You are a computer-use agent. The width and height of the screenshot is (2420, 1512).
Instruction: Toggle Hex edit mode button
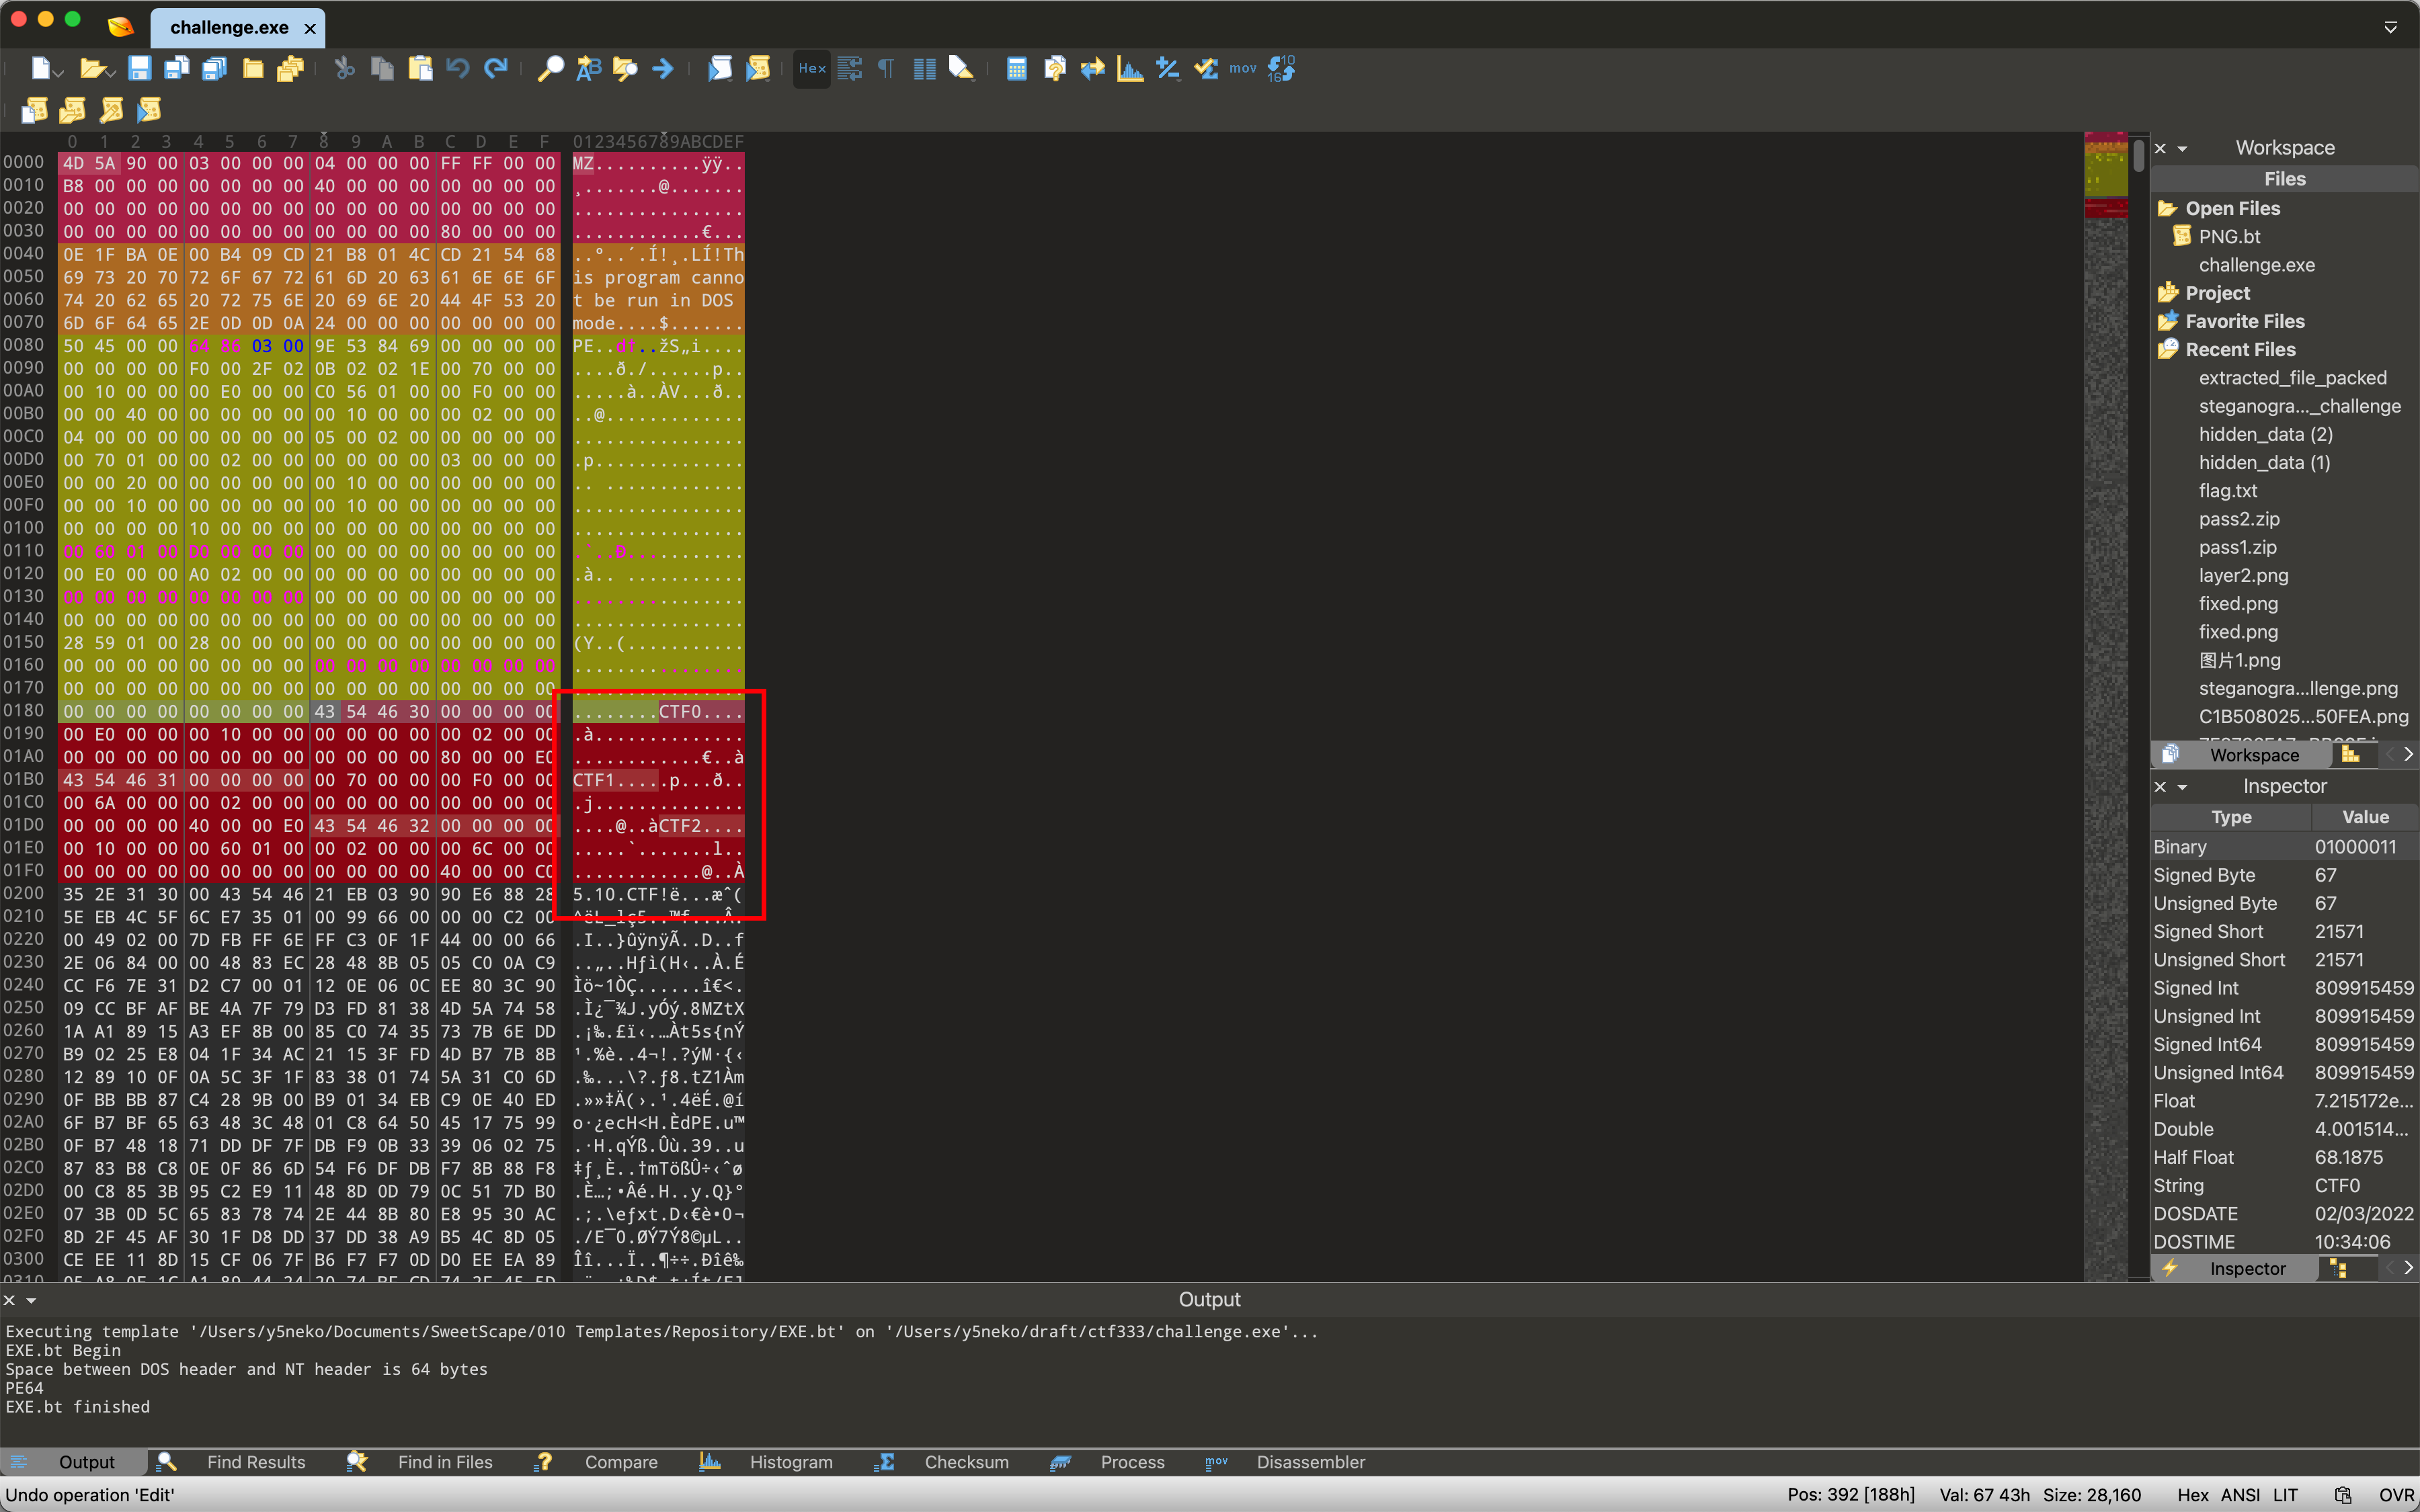811,68
